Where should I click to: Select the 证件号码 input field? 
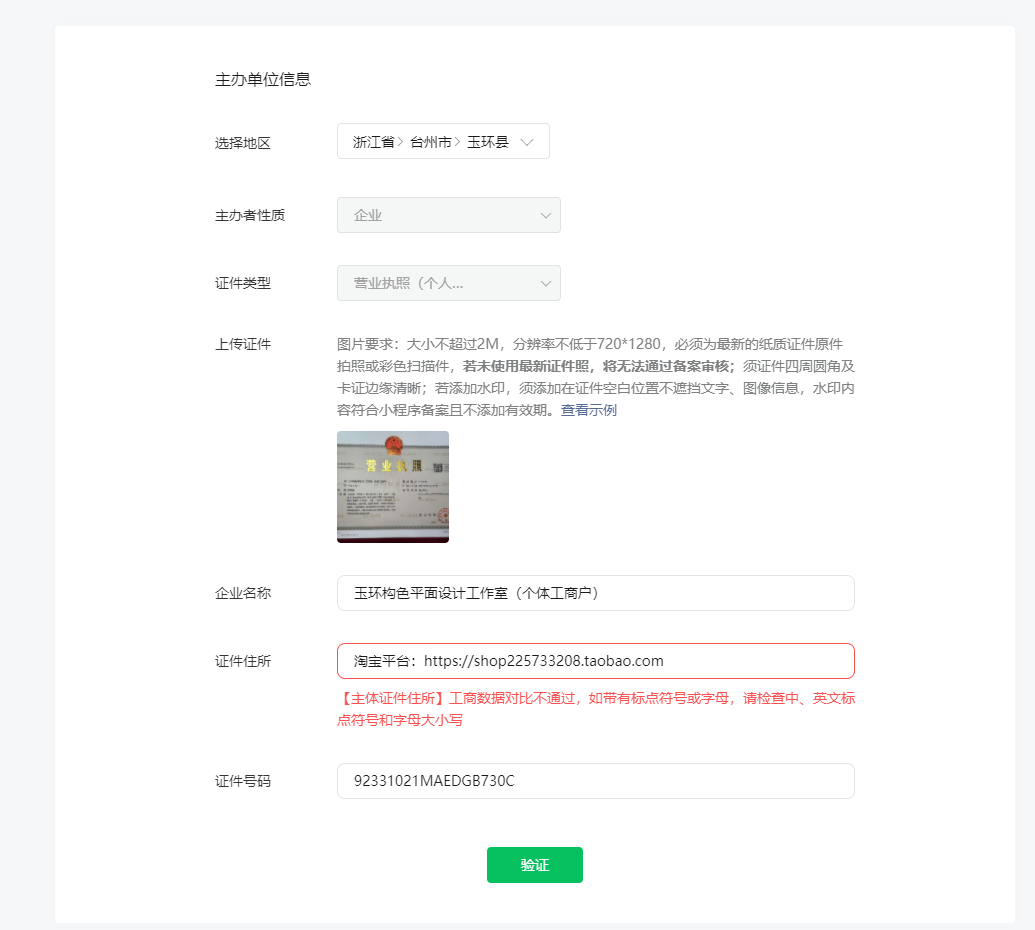(x=596, y=781)
